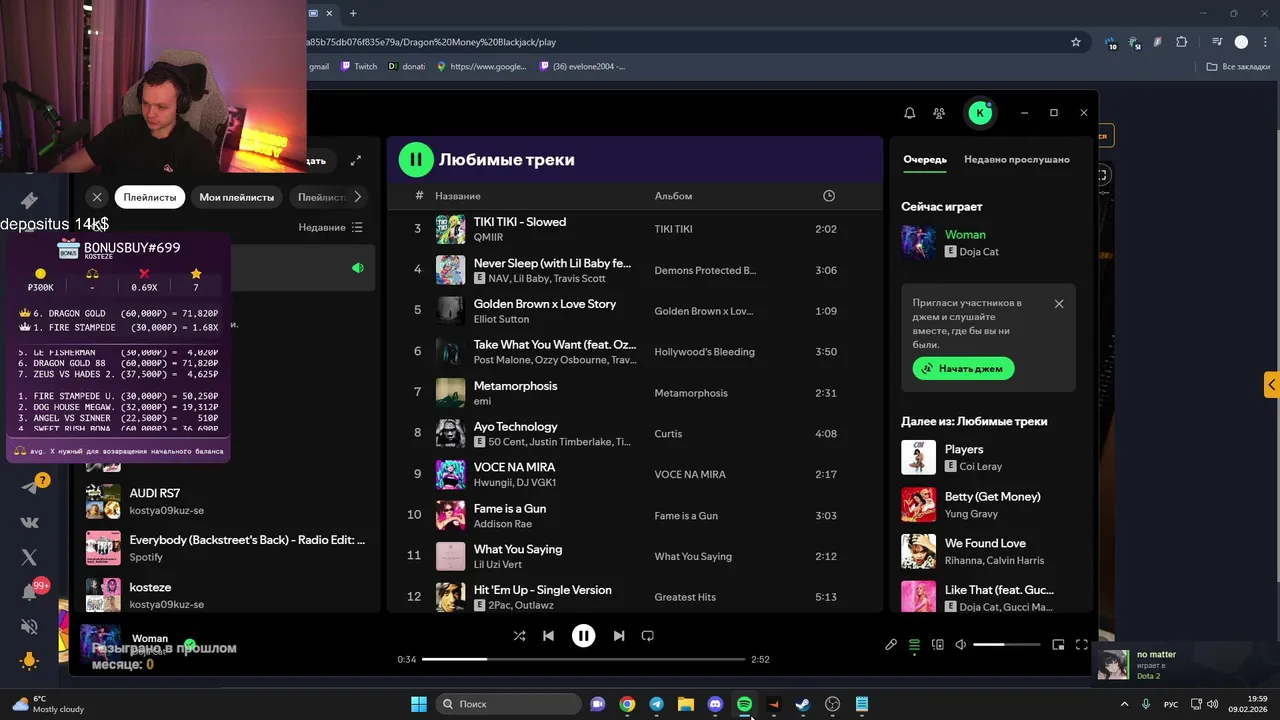The height and width of the screenshot is (720, 1280).
Task: Show more filter chips with right arrow
Action: point(357,197)
